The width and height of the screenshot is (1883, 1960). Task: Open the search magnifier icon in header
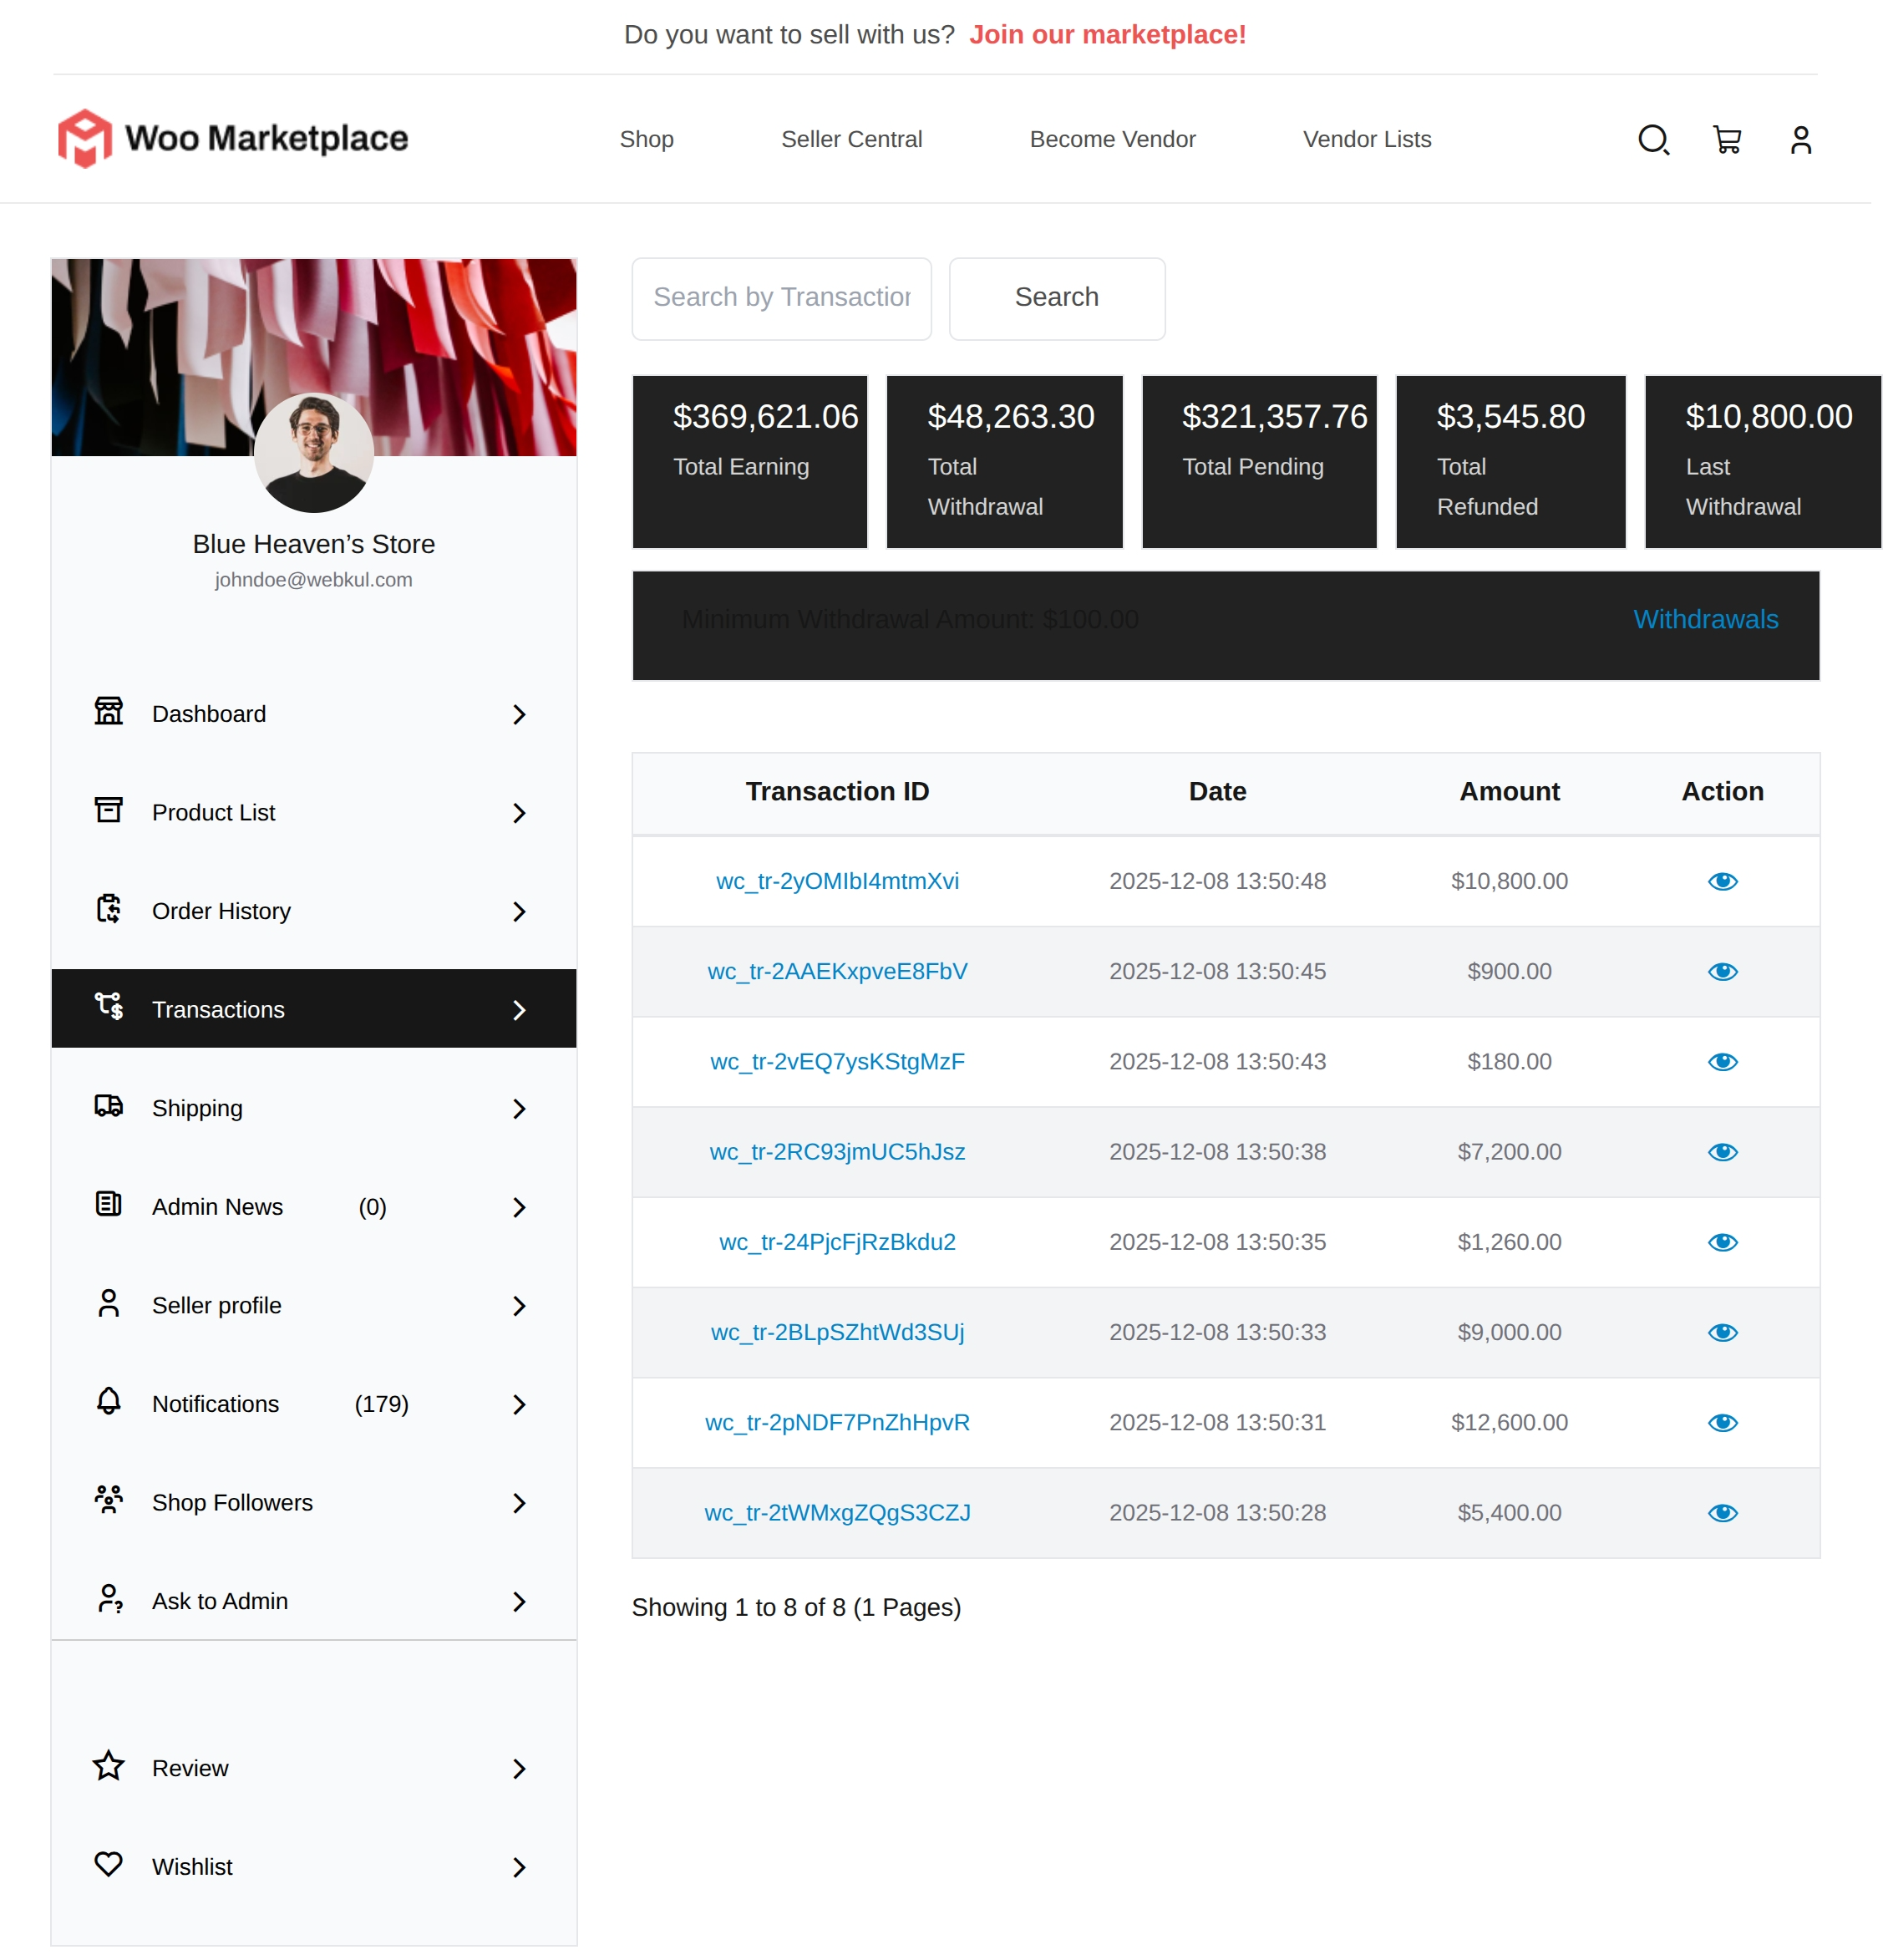pyautogui.click(x=1653, y=139)
